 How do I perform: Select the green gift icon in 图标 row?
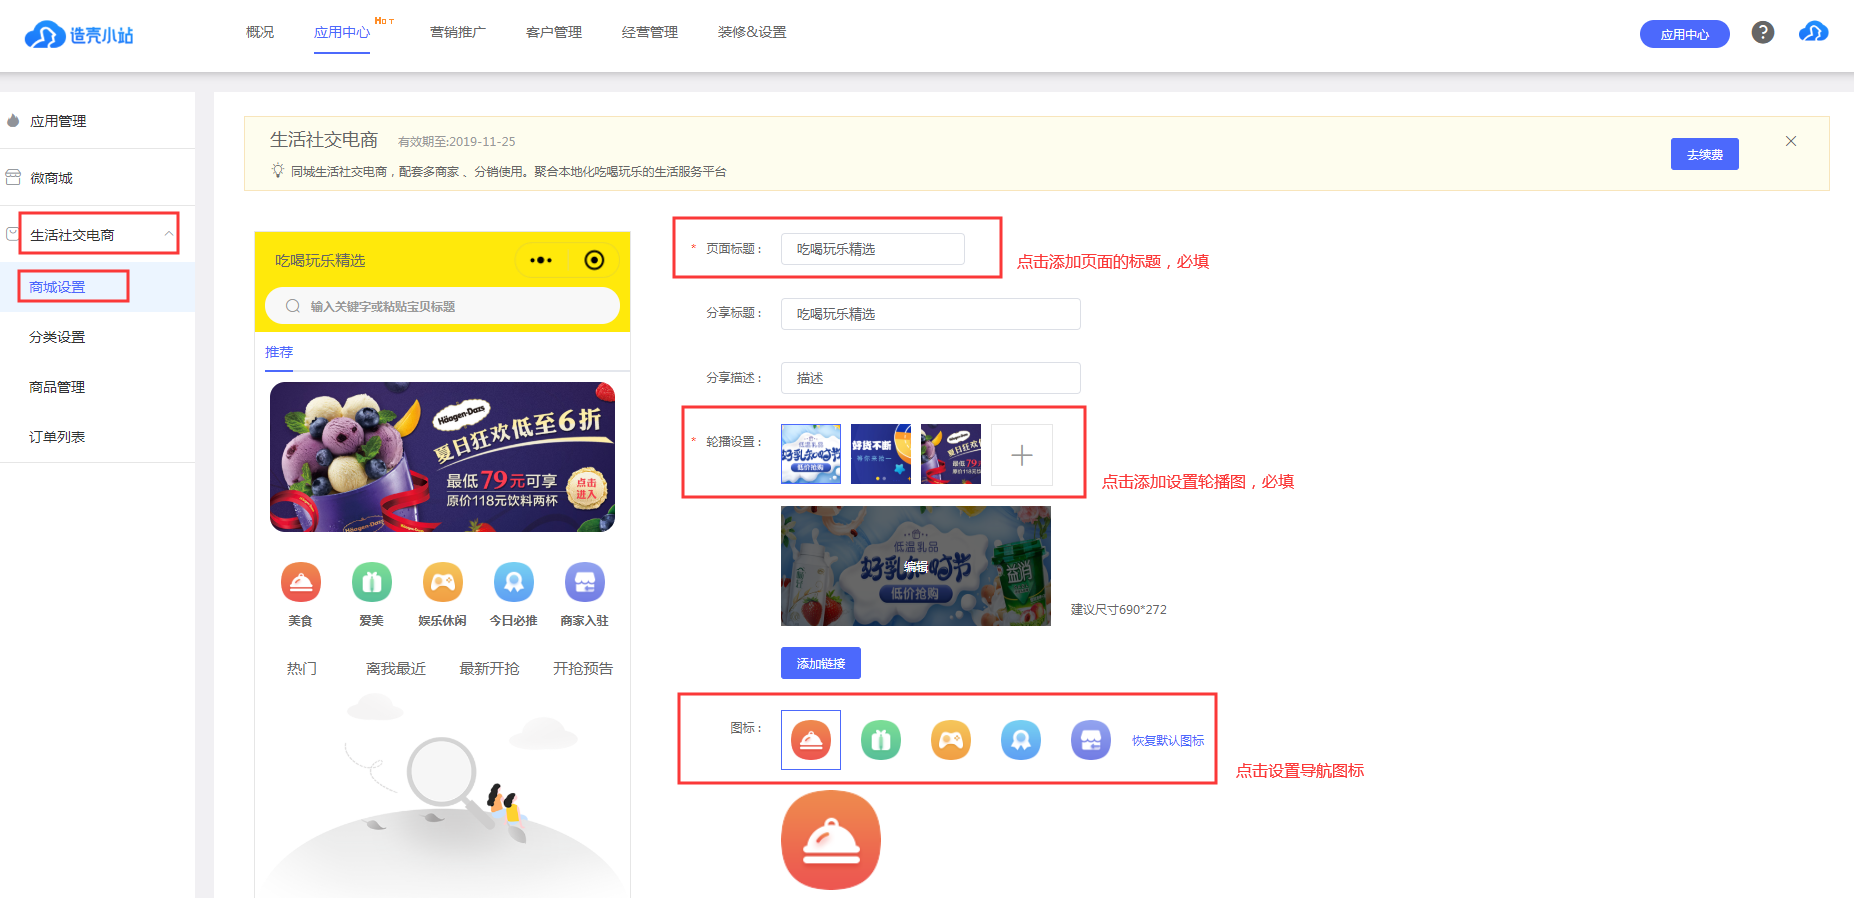click(881, 740)
